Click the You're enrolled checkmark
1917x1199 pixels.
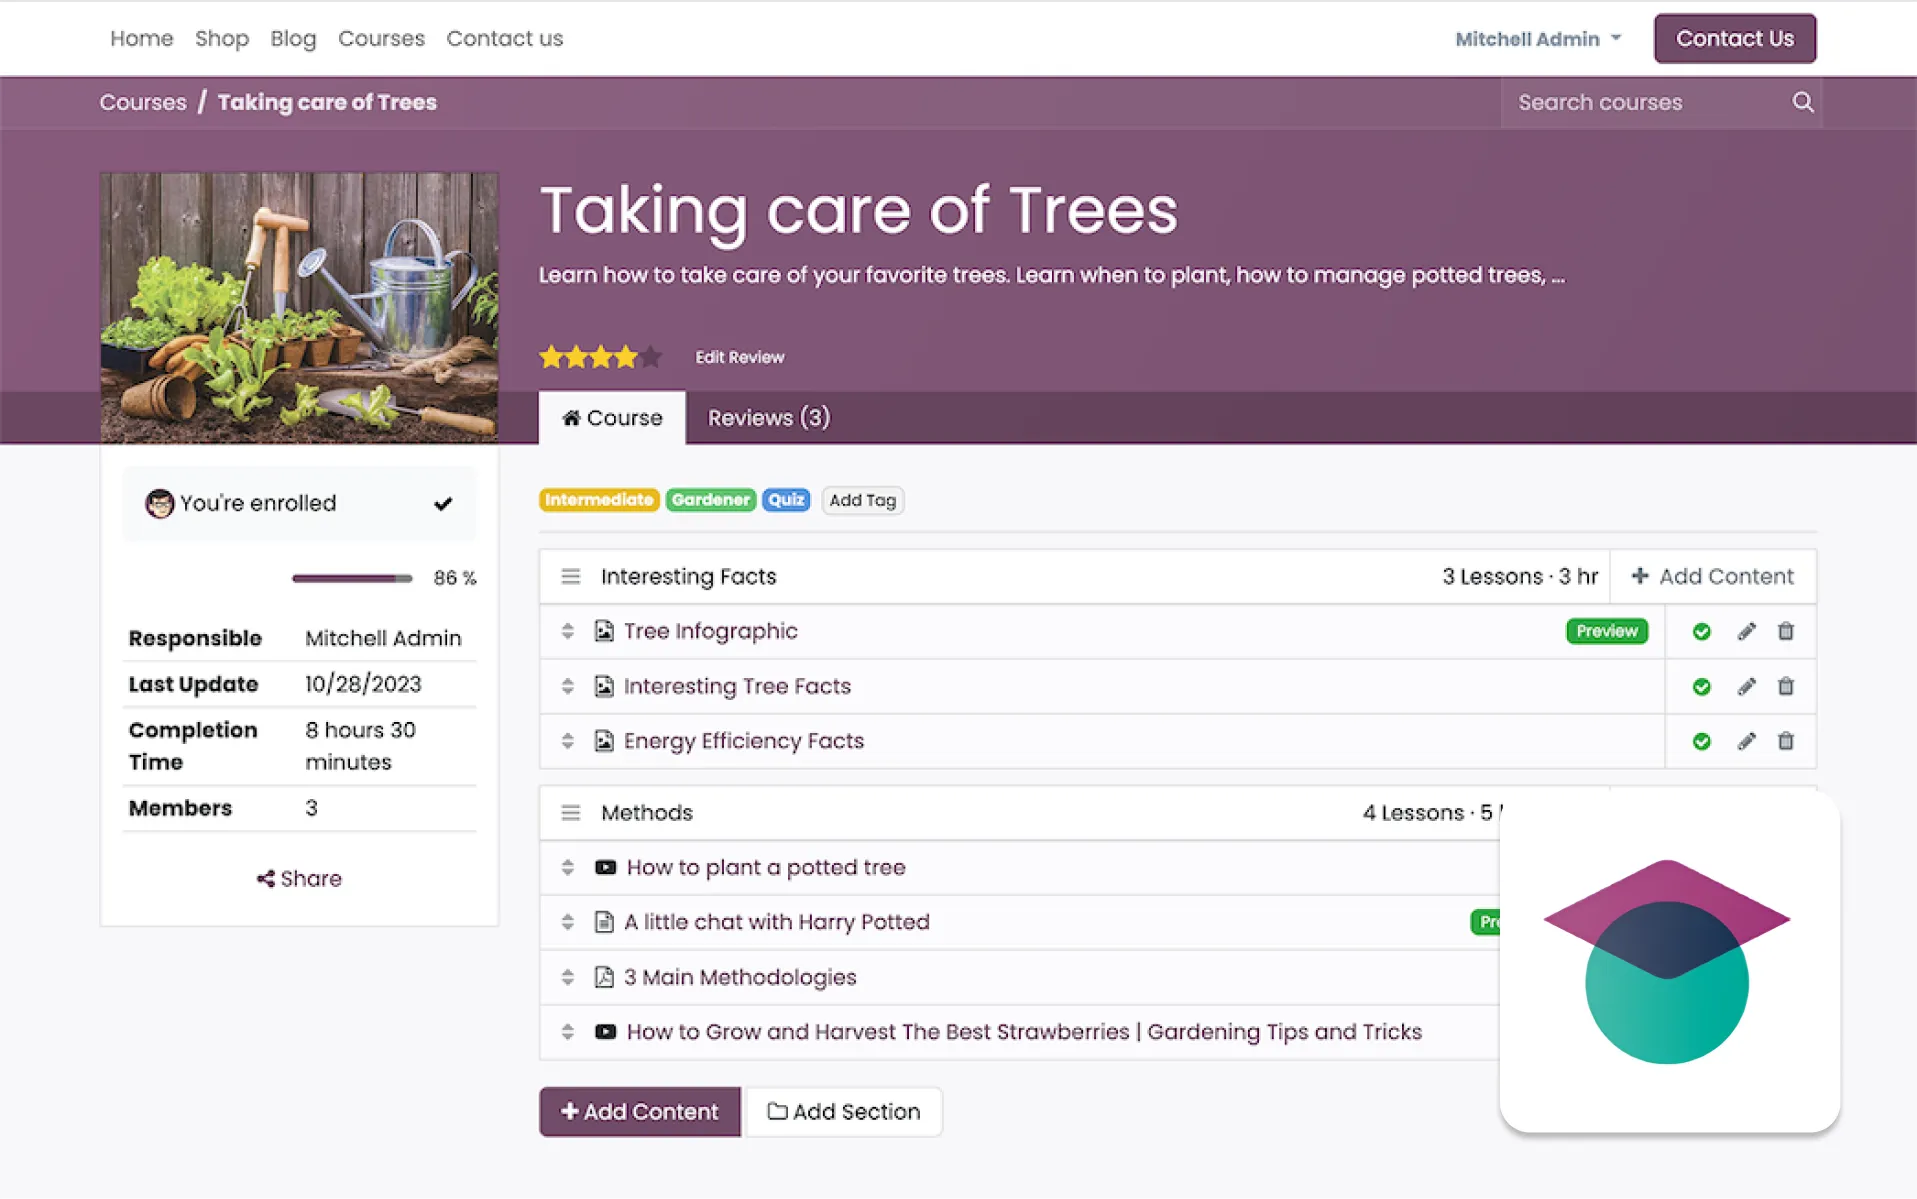[443, 503]
